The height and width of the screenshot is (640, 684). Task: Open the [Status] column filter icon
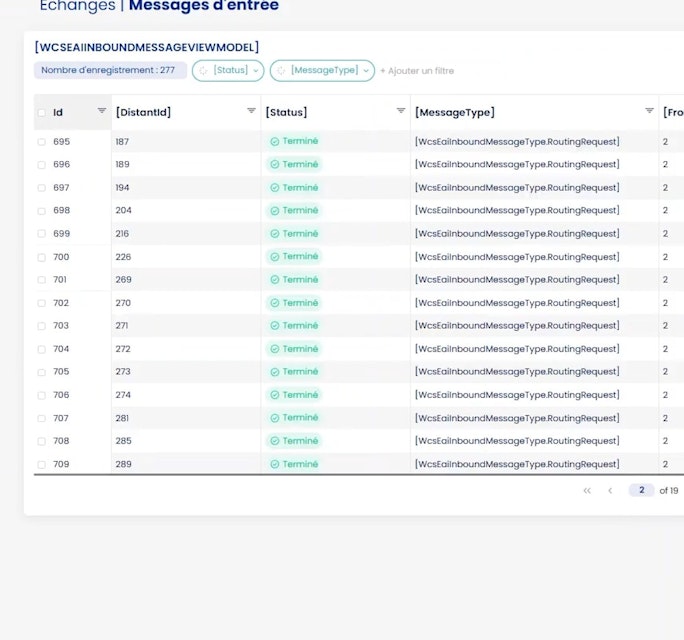[x=401, y=111]
